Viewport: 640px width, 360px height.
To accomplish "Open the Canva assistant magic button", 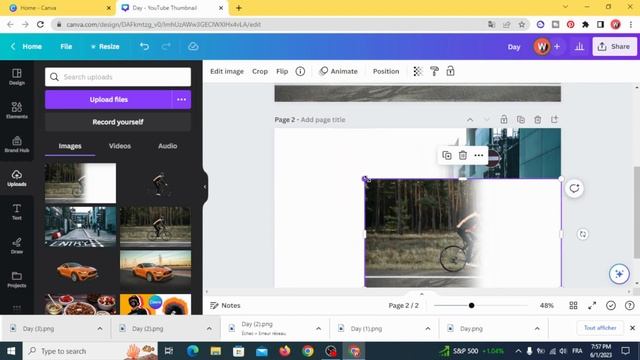I will point(619,273).
